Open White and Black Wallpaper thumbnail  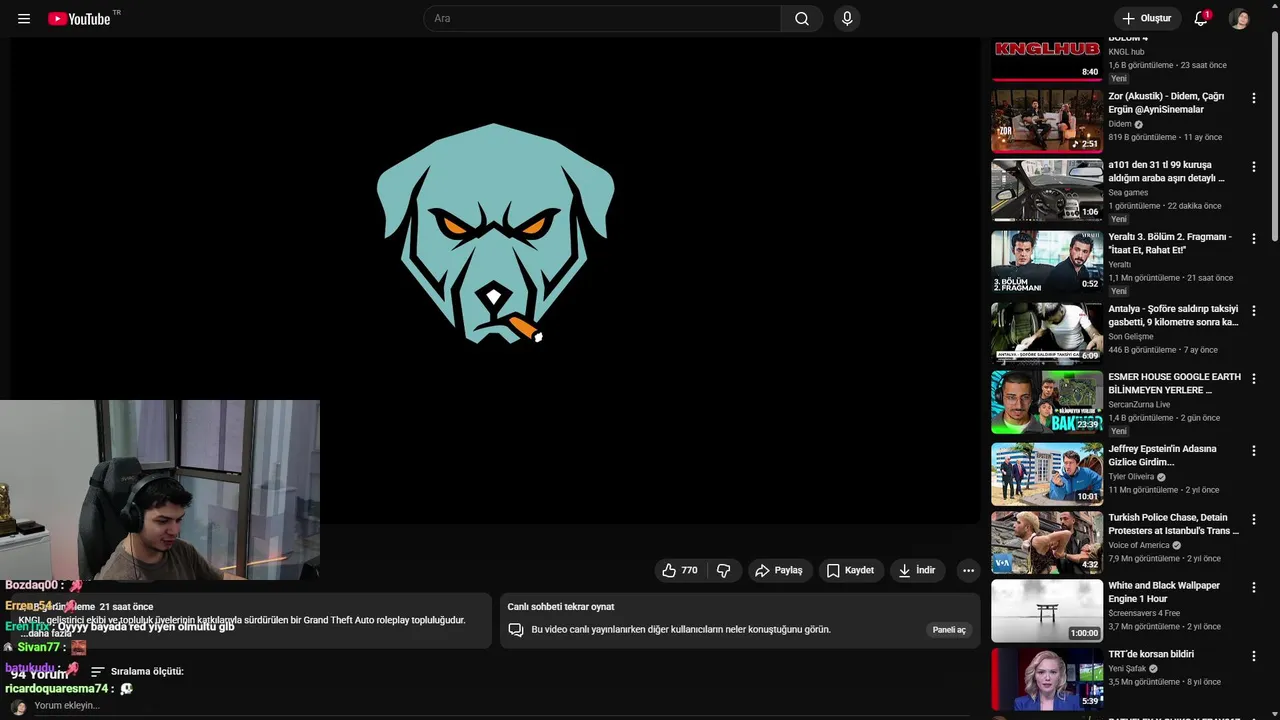click(x=1047, y=610)
